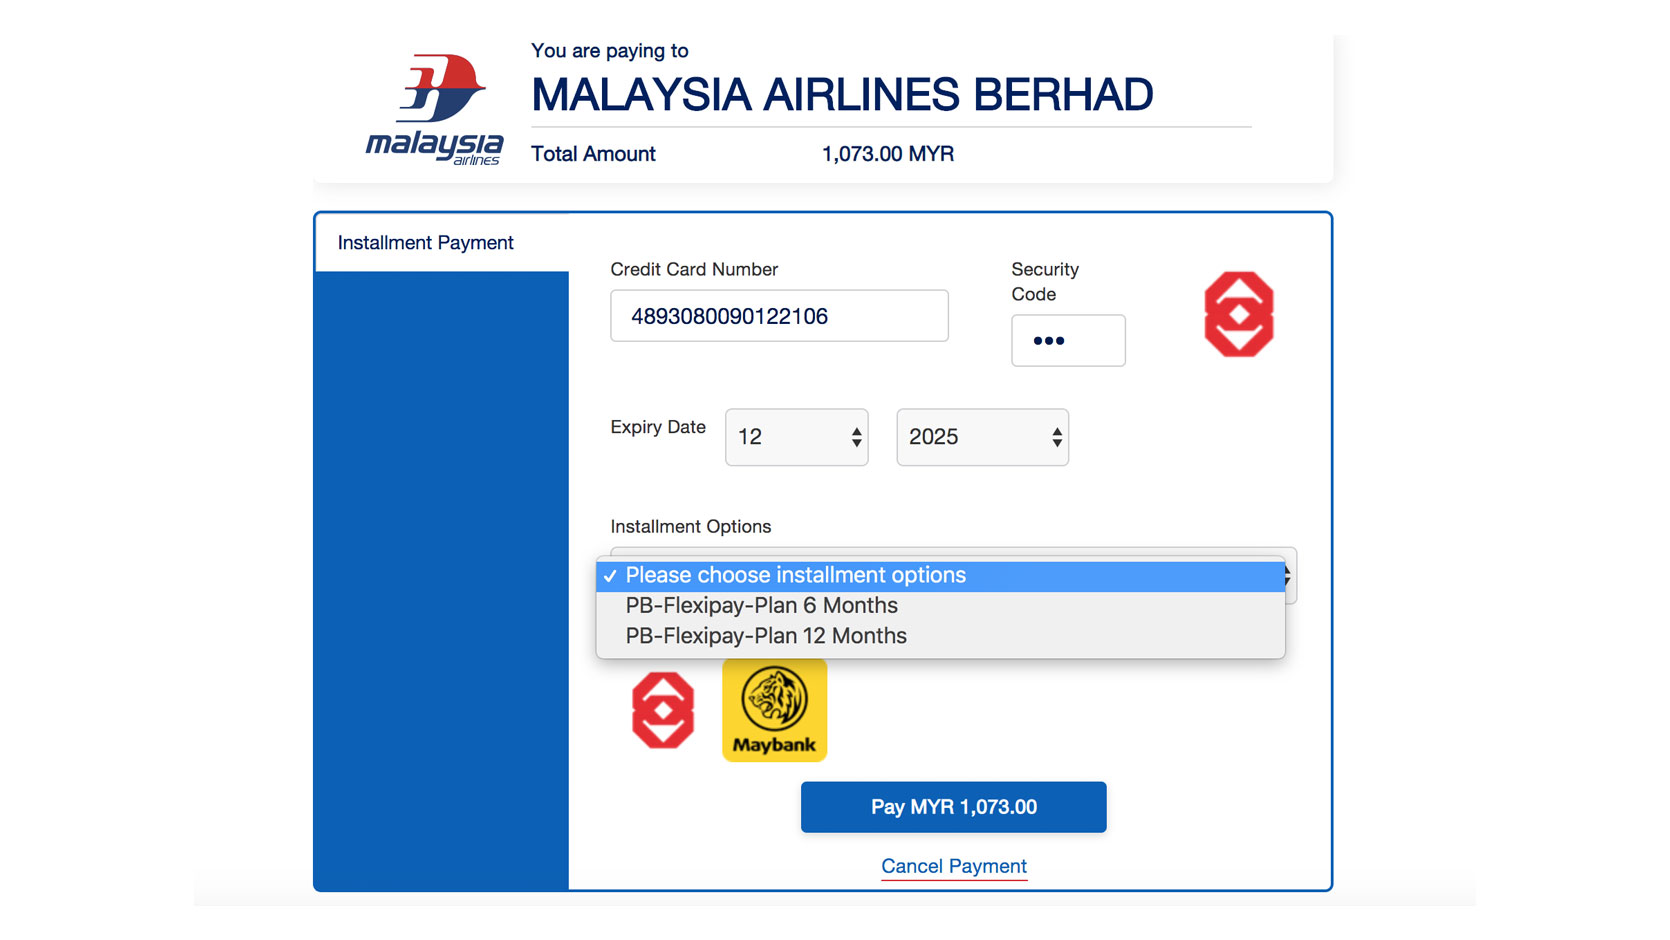Viewport: 1670px width, 940px height.
Task: Click the Malaysia Airlines logo
Action: (435, 109)
